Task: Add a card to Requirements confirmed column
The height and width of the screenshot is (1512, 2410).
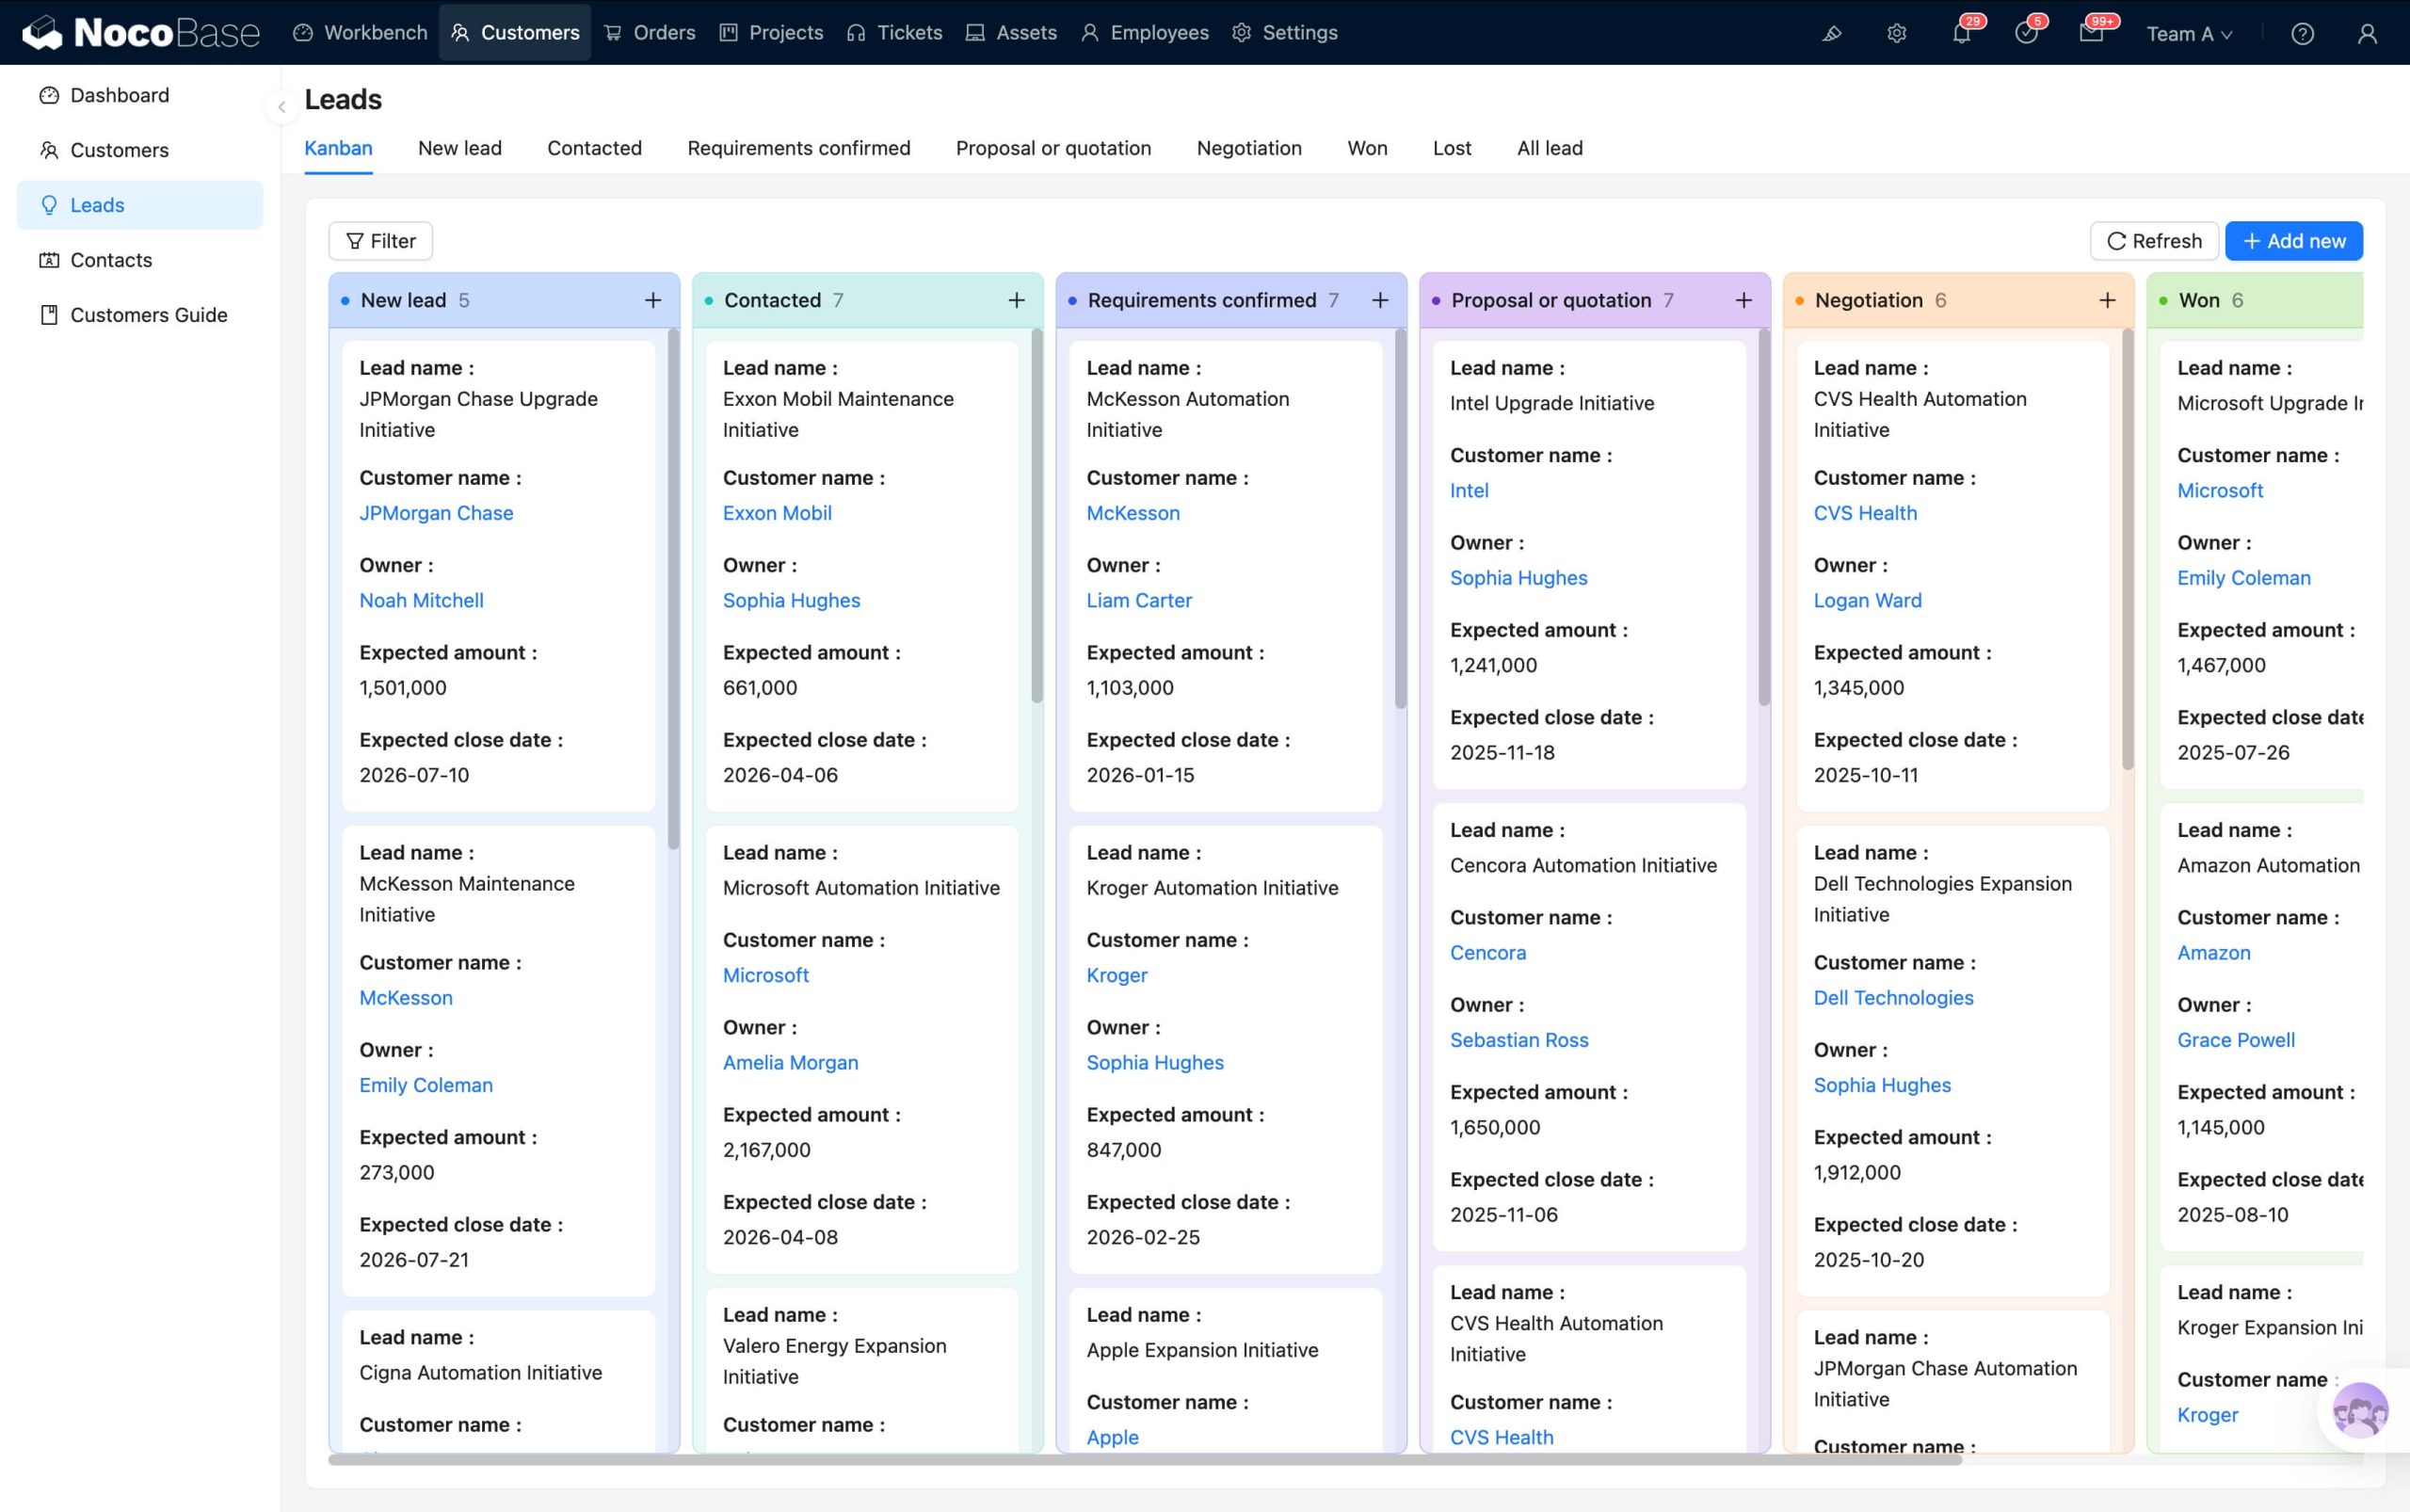Action: (1380, 300)
